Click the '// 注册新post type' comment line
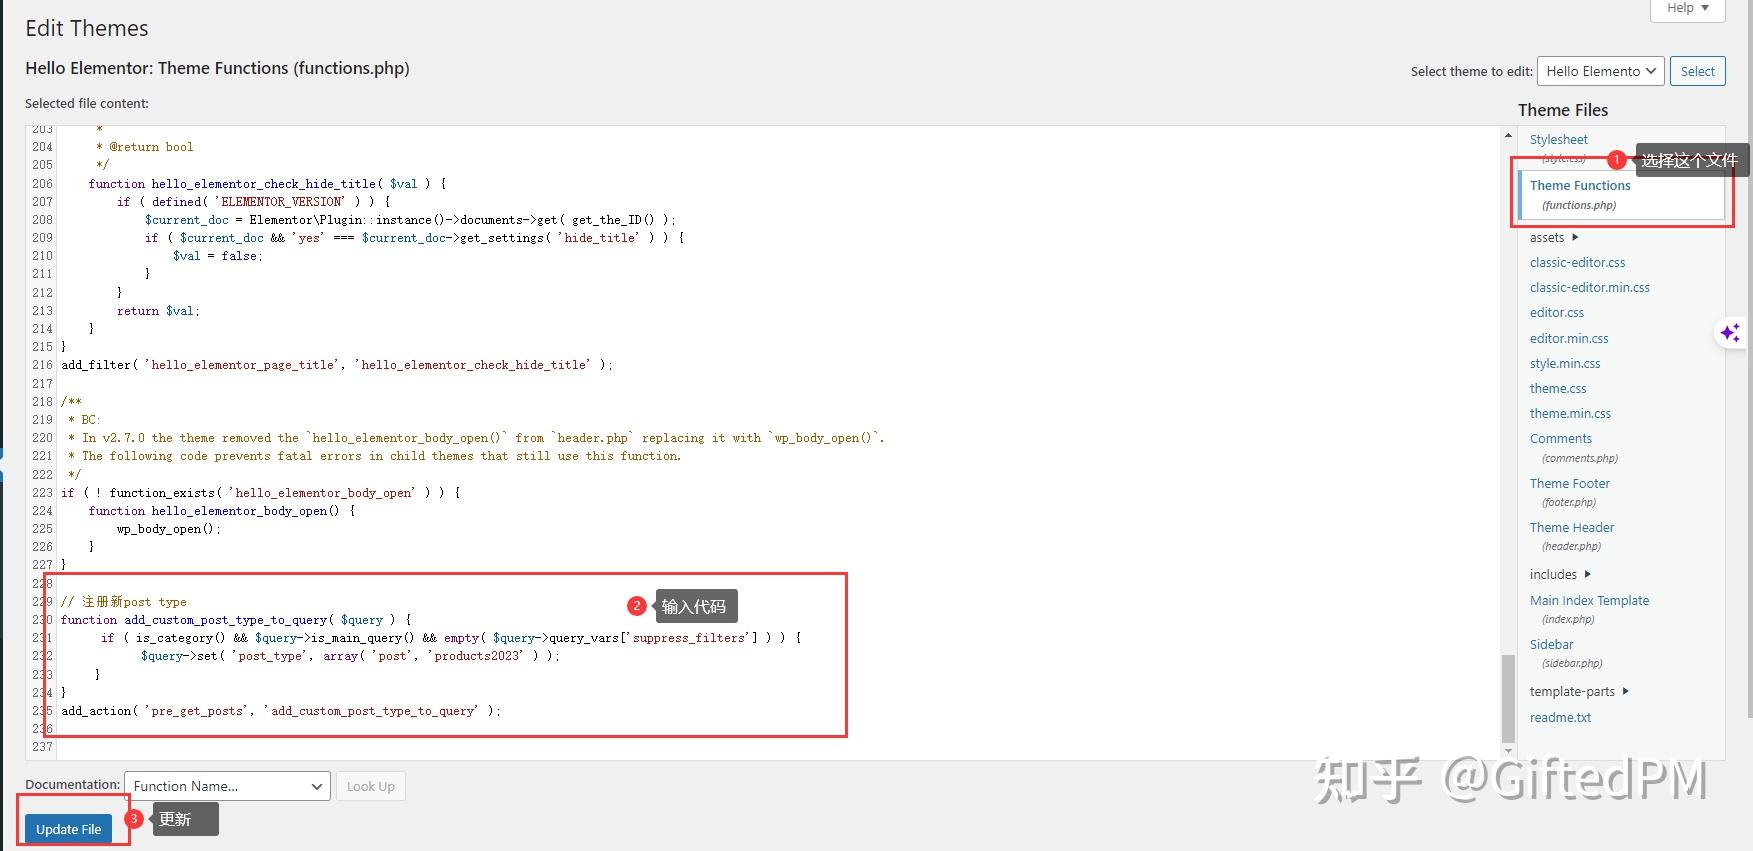The width and height of the screenshot is (1753, 851). pos(124,602)
